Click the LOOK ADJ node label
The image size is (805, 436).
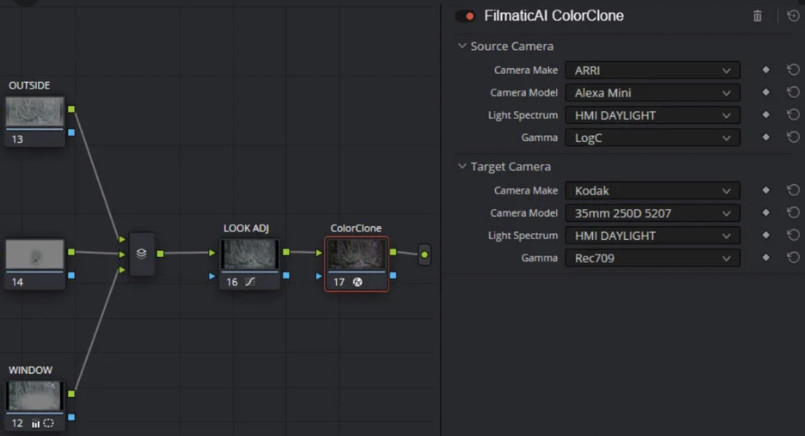tap(246, 228)
